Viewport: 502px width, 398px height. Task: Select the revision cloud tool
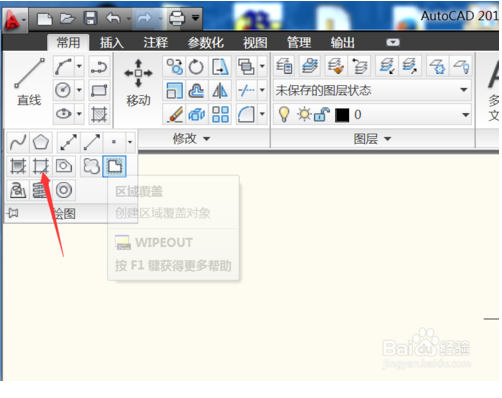91,166
